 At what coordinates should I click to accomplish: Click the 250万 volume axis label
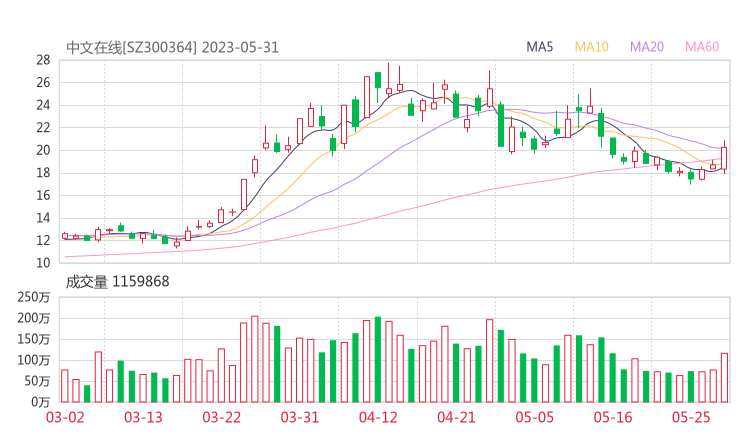(34, 297)
